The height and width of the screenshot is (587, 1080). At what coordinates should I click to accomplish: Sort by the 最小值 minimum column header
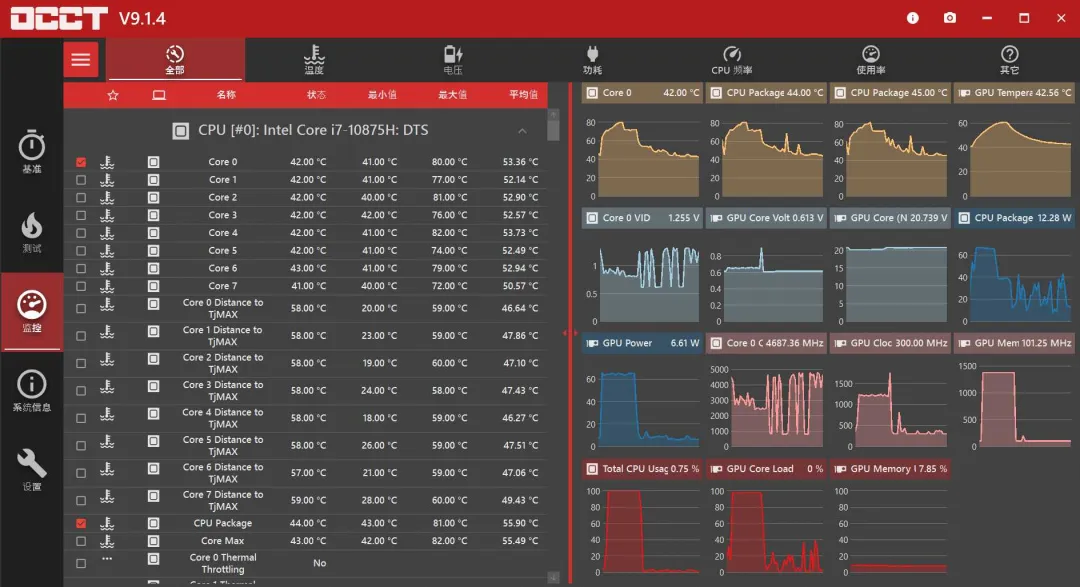tap(382, 95)
